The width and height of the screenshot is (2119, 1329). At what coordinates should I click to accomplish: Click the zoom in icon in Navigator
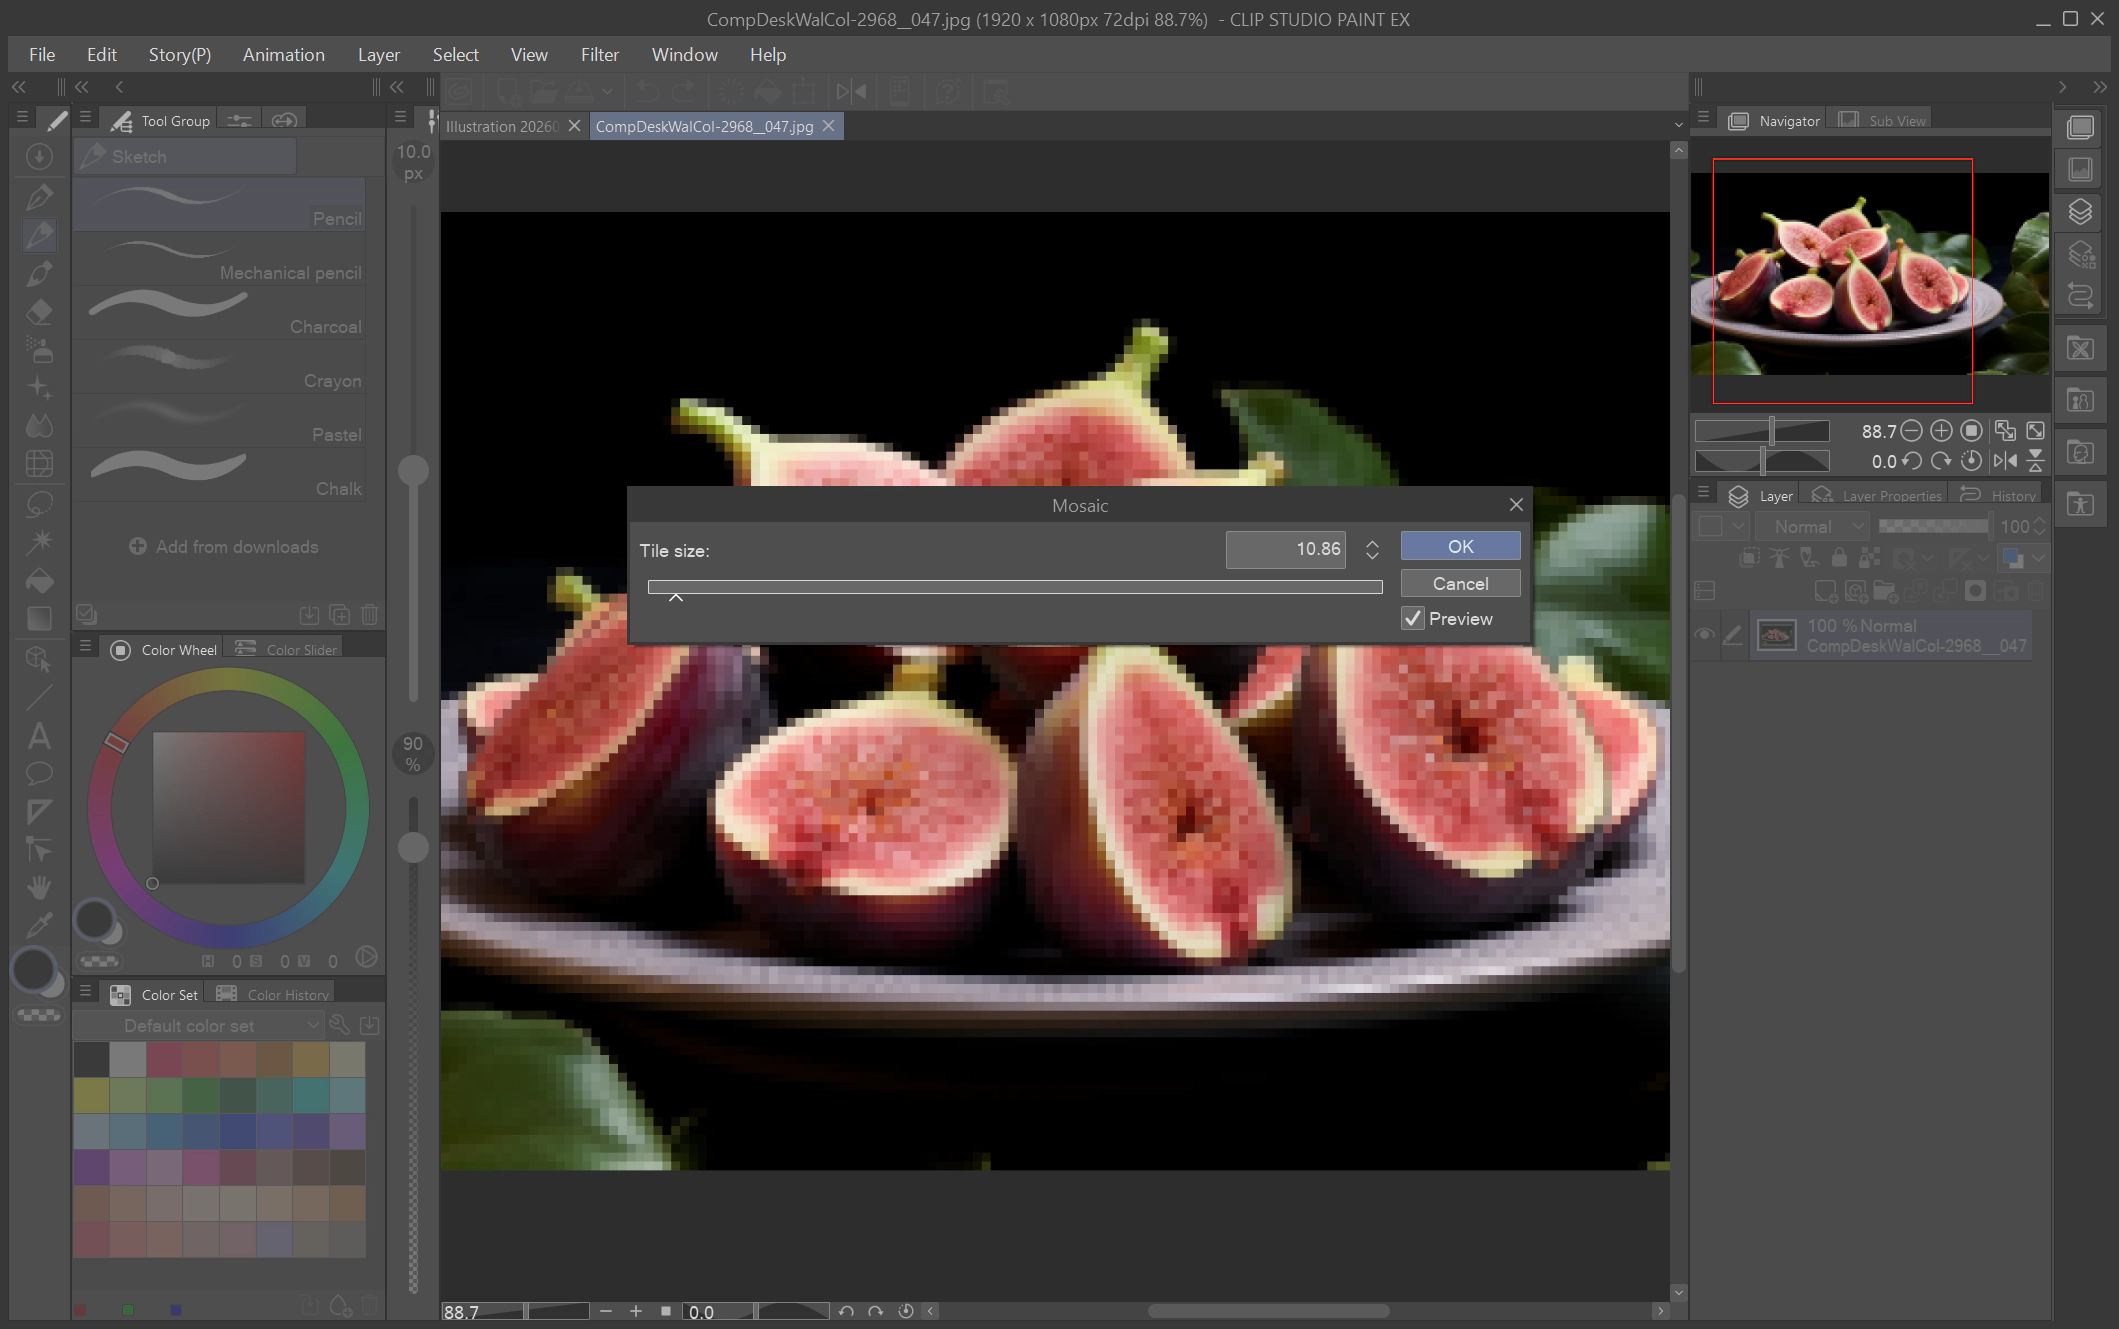pyautogui.click(x=1941, y=431)
